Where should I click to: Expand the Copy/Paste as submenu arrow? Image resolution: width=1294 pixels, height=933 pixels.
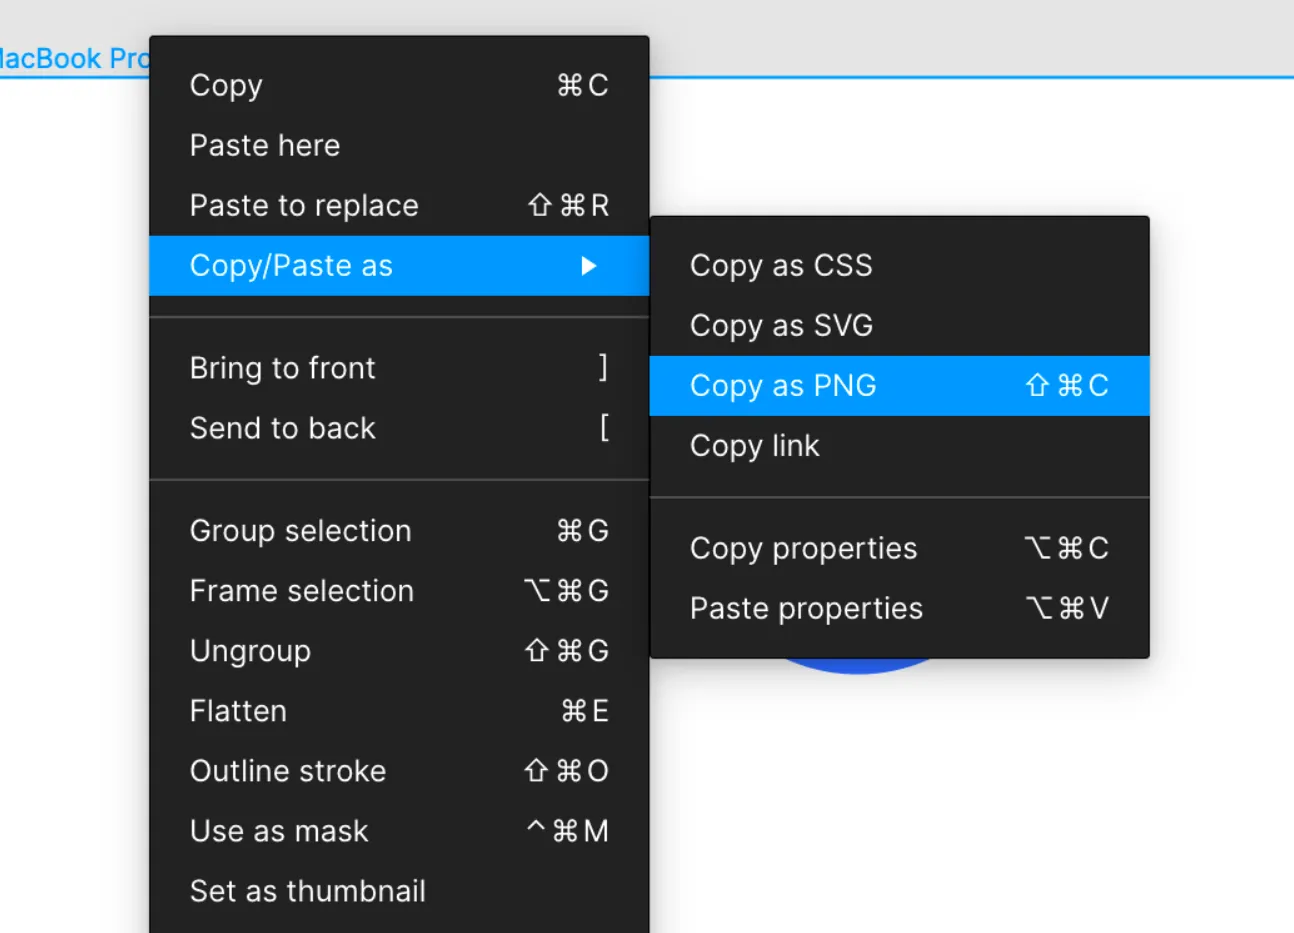(x=589, y=265)
